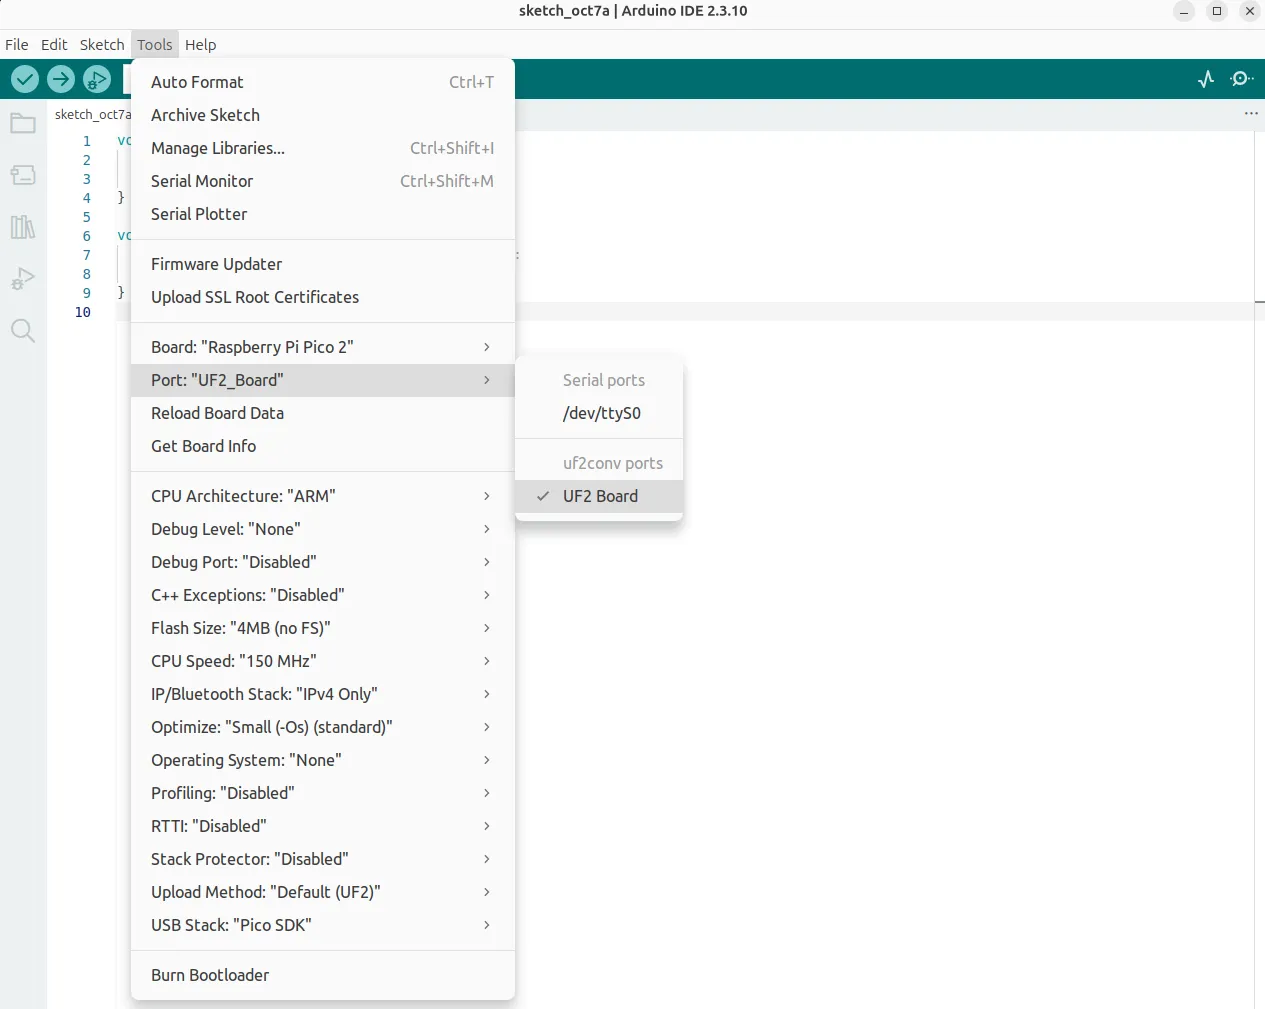The width and height of the screenshot is (1265, 1009).
Task: Choose Serial Plotter in Tools menu
Action: (323, 214)
